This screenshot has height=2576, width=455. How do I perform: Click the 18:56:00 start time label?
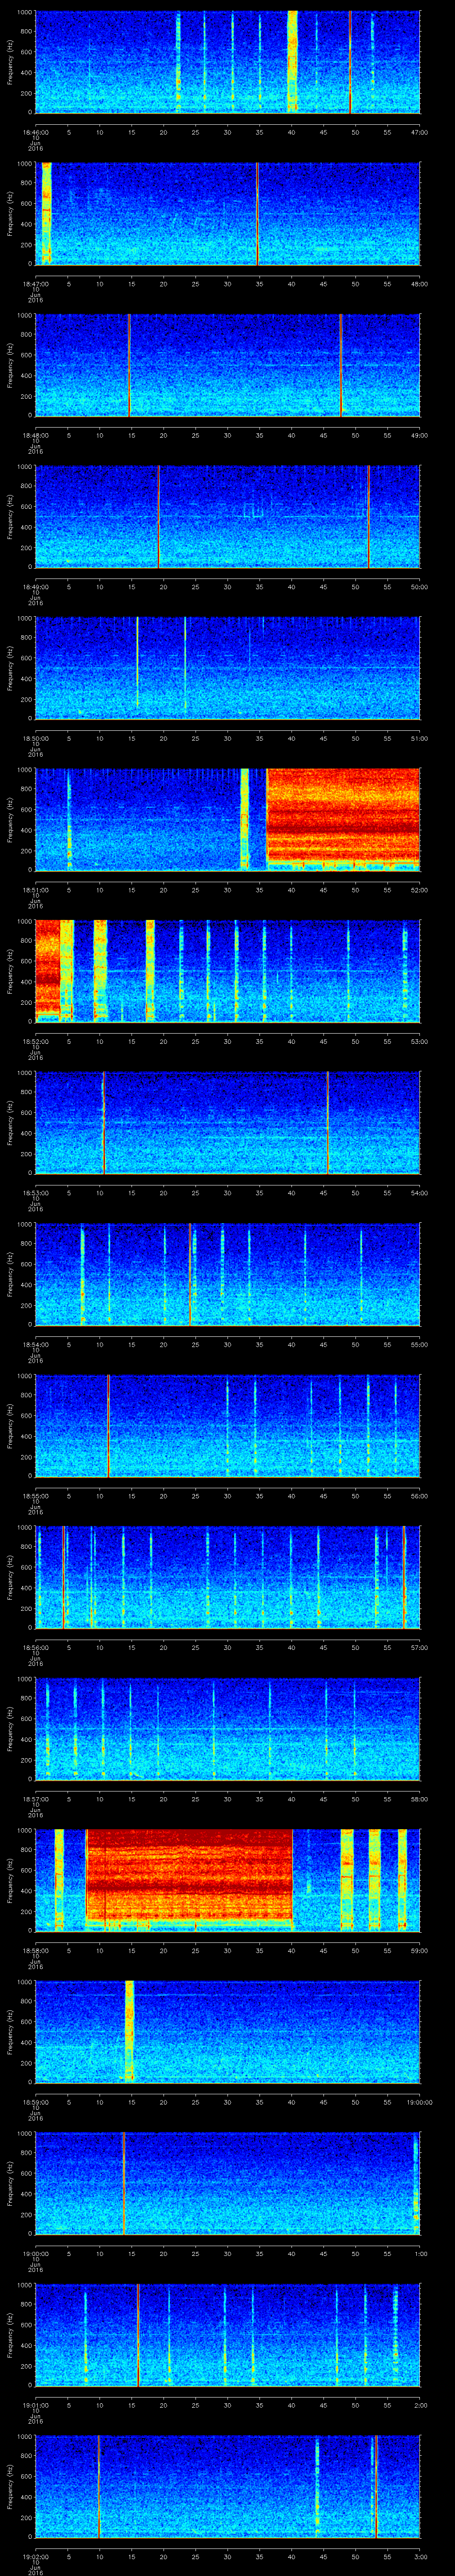(x=35, y=1647)
